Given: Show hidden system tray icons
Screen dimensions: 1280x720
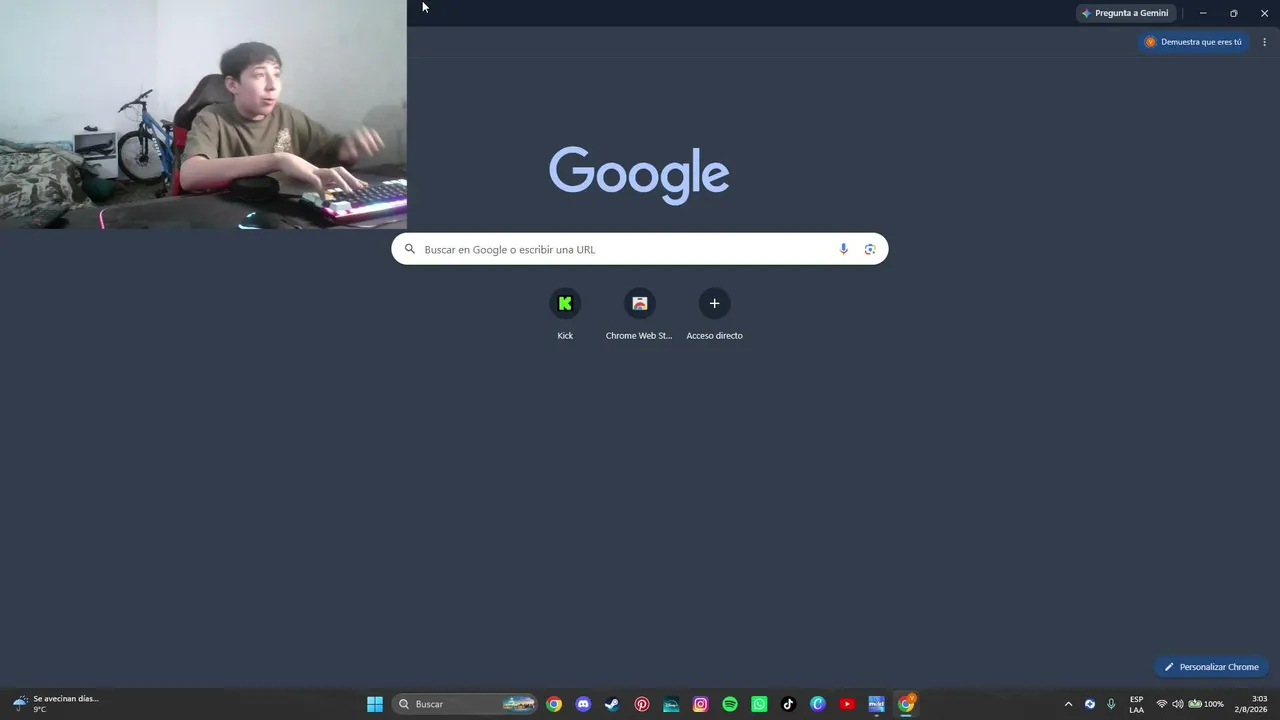Looking at the screenshot, I should [1068, 704].
